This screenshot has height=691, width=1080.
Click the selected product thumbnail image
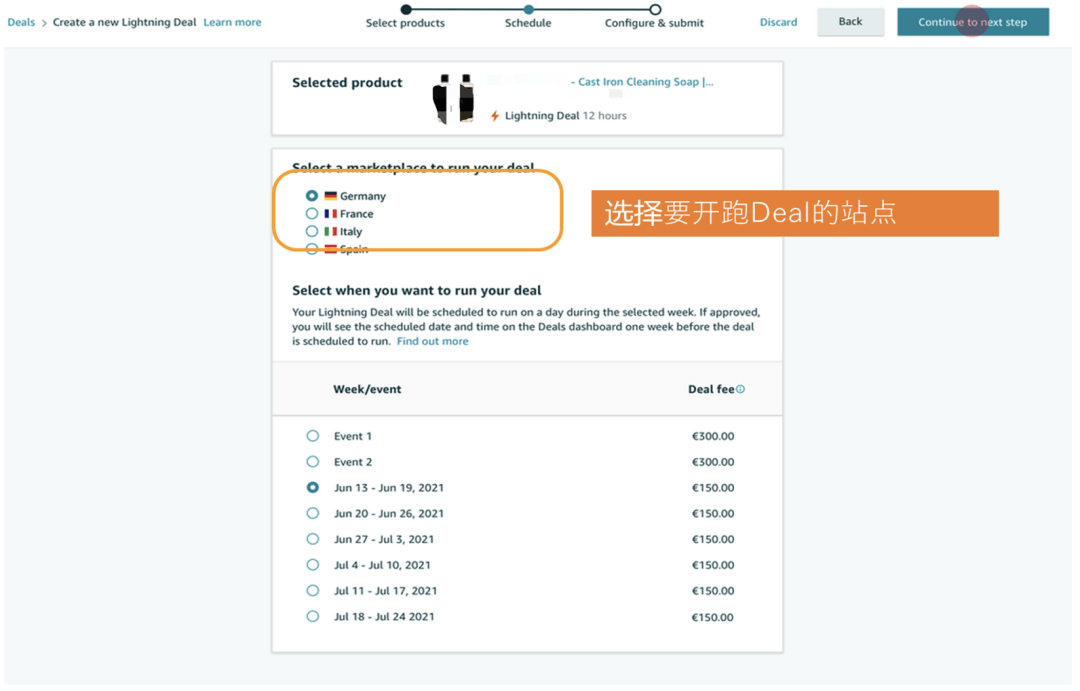point(453,98)
